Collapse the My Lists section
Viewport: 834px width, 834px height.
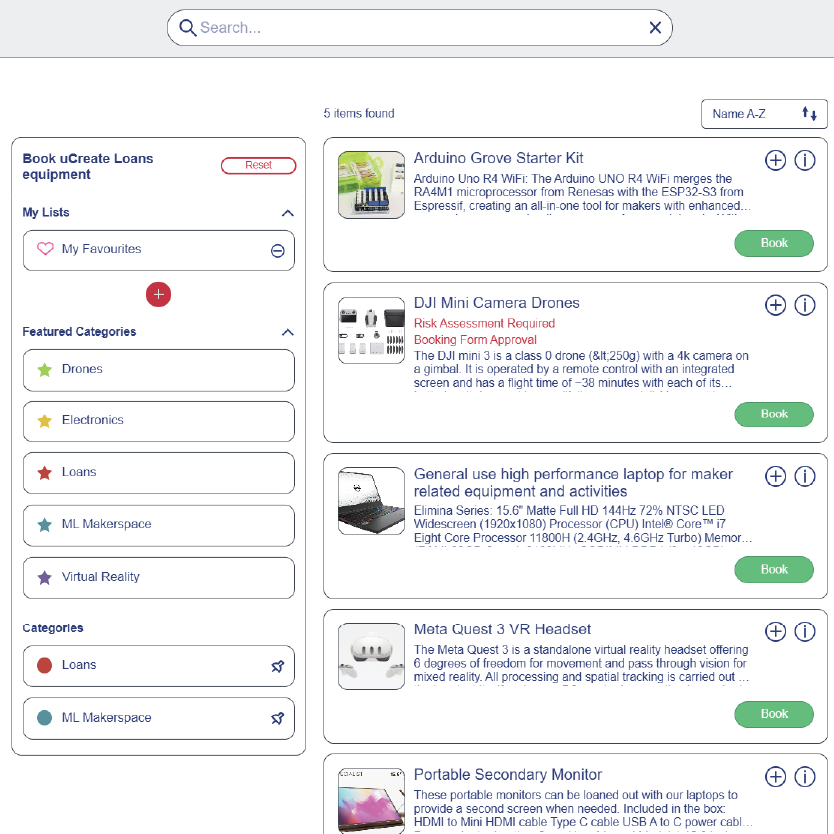coord(287,213)
